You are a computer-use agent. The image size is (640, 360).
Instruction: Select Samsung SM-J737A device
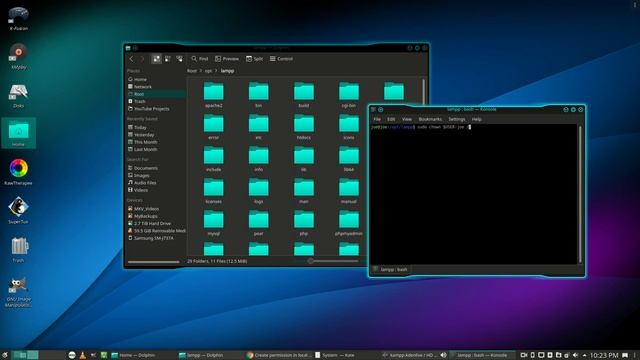tap(156, 238)
